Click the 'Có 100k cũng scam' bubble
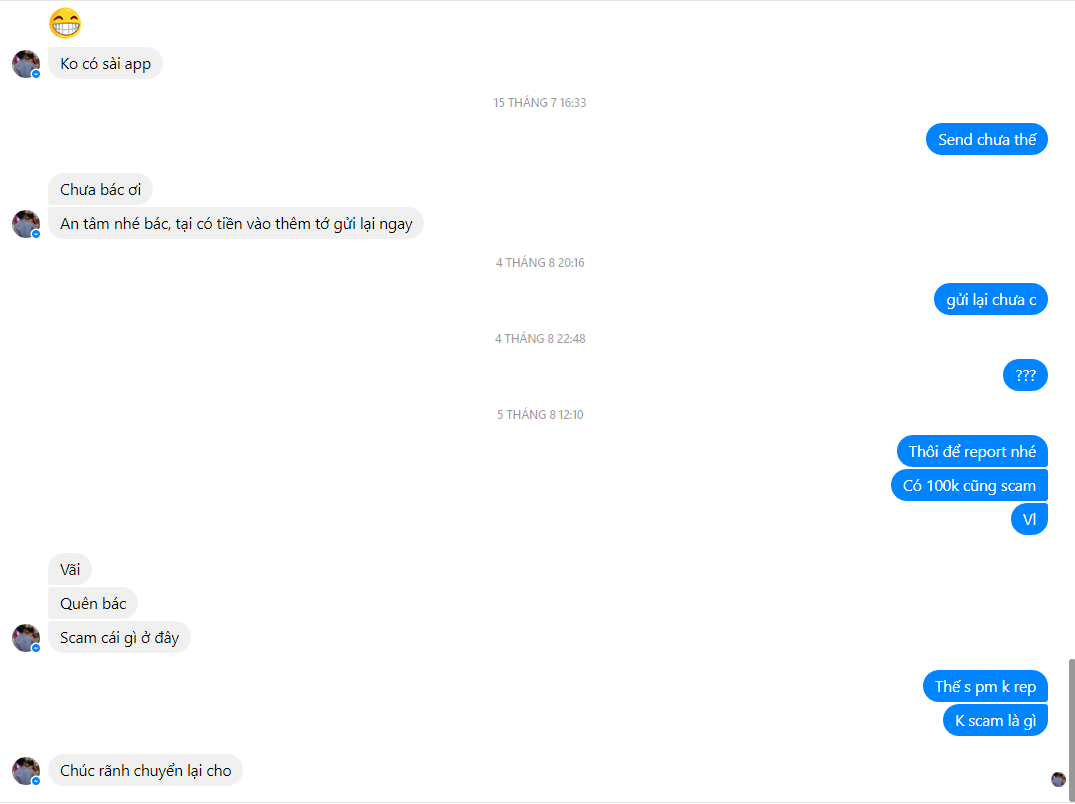Image resolution: width=1075 pixels, height=804 pixels. 969,485
